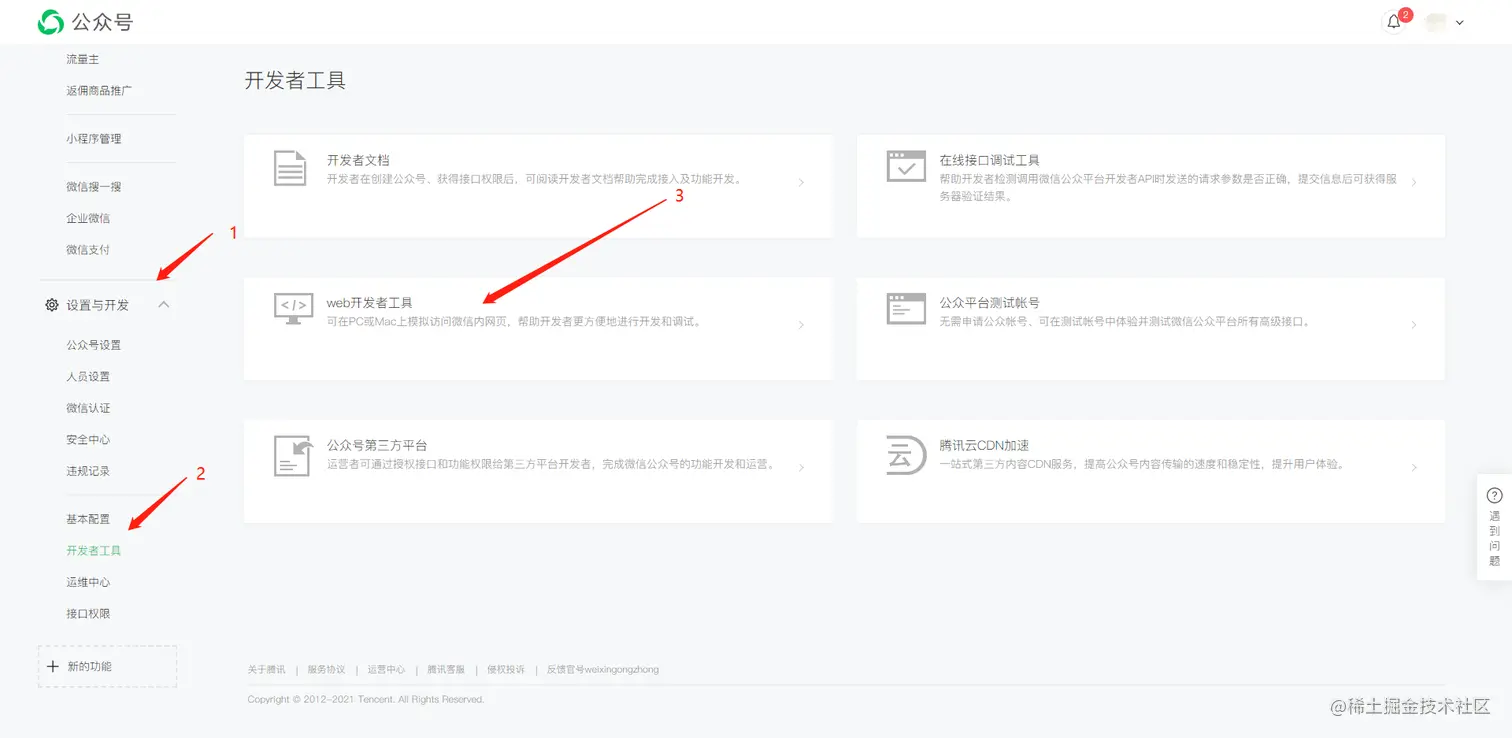Select 流量主 in the sidebar
This screenshot has width=1512, height=738.
pyautogui.click(x=83, y=60)
